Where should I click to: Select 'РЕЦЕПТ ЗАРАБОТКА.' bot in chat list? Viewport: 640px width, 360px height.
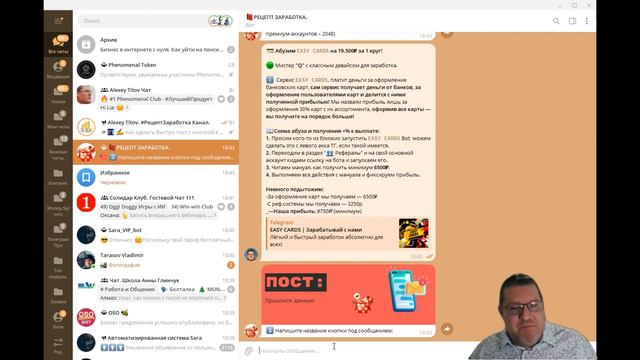click(156, 152)
